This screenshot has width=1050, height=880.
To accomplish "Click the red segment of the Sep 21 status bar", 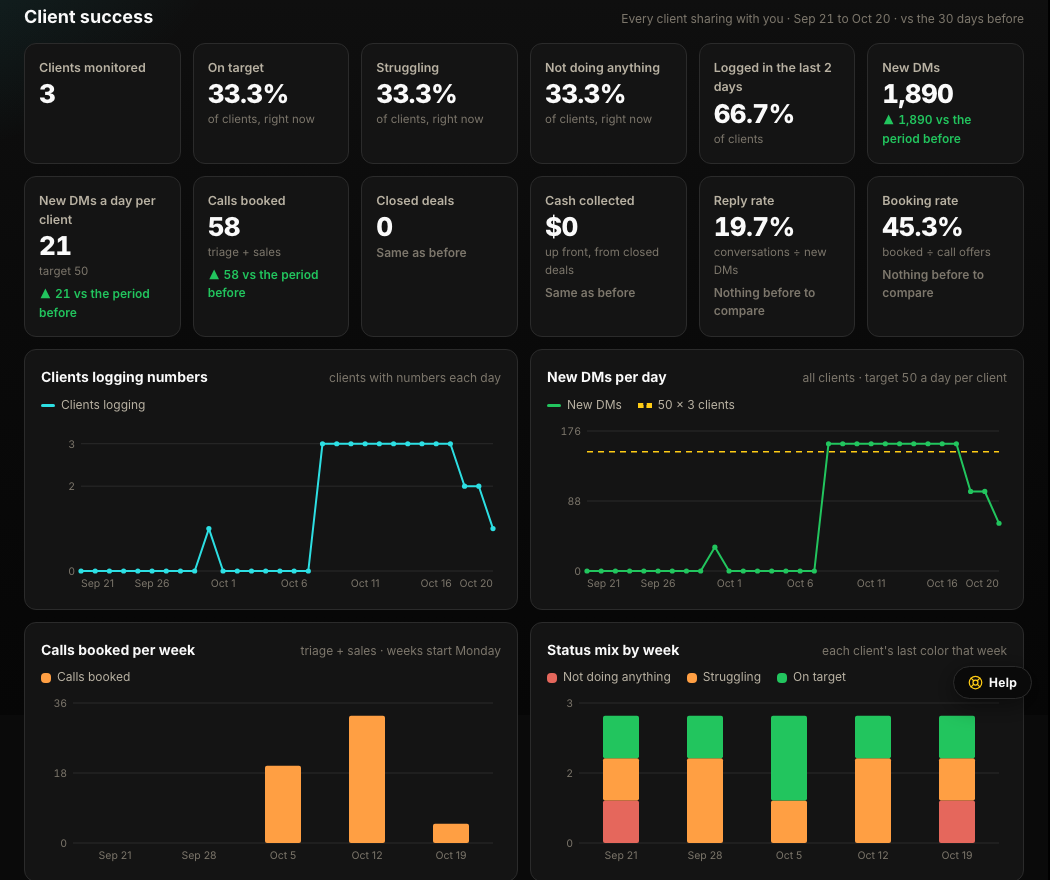I will pyautogui.click(x=621, y=822).
